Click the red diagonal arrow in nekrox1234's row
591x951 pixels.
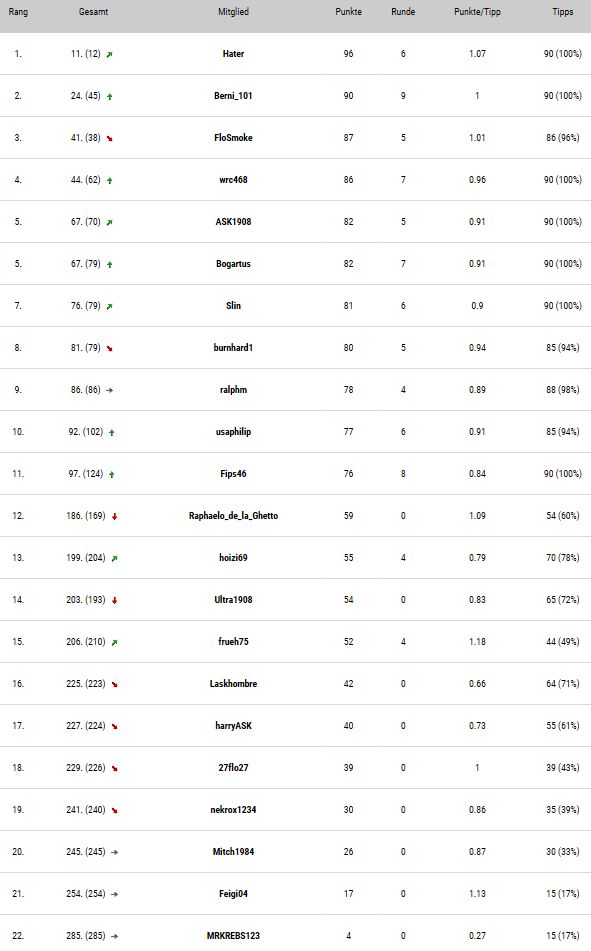click(114, 810)
